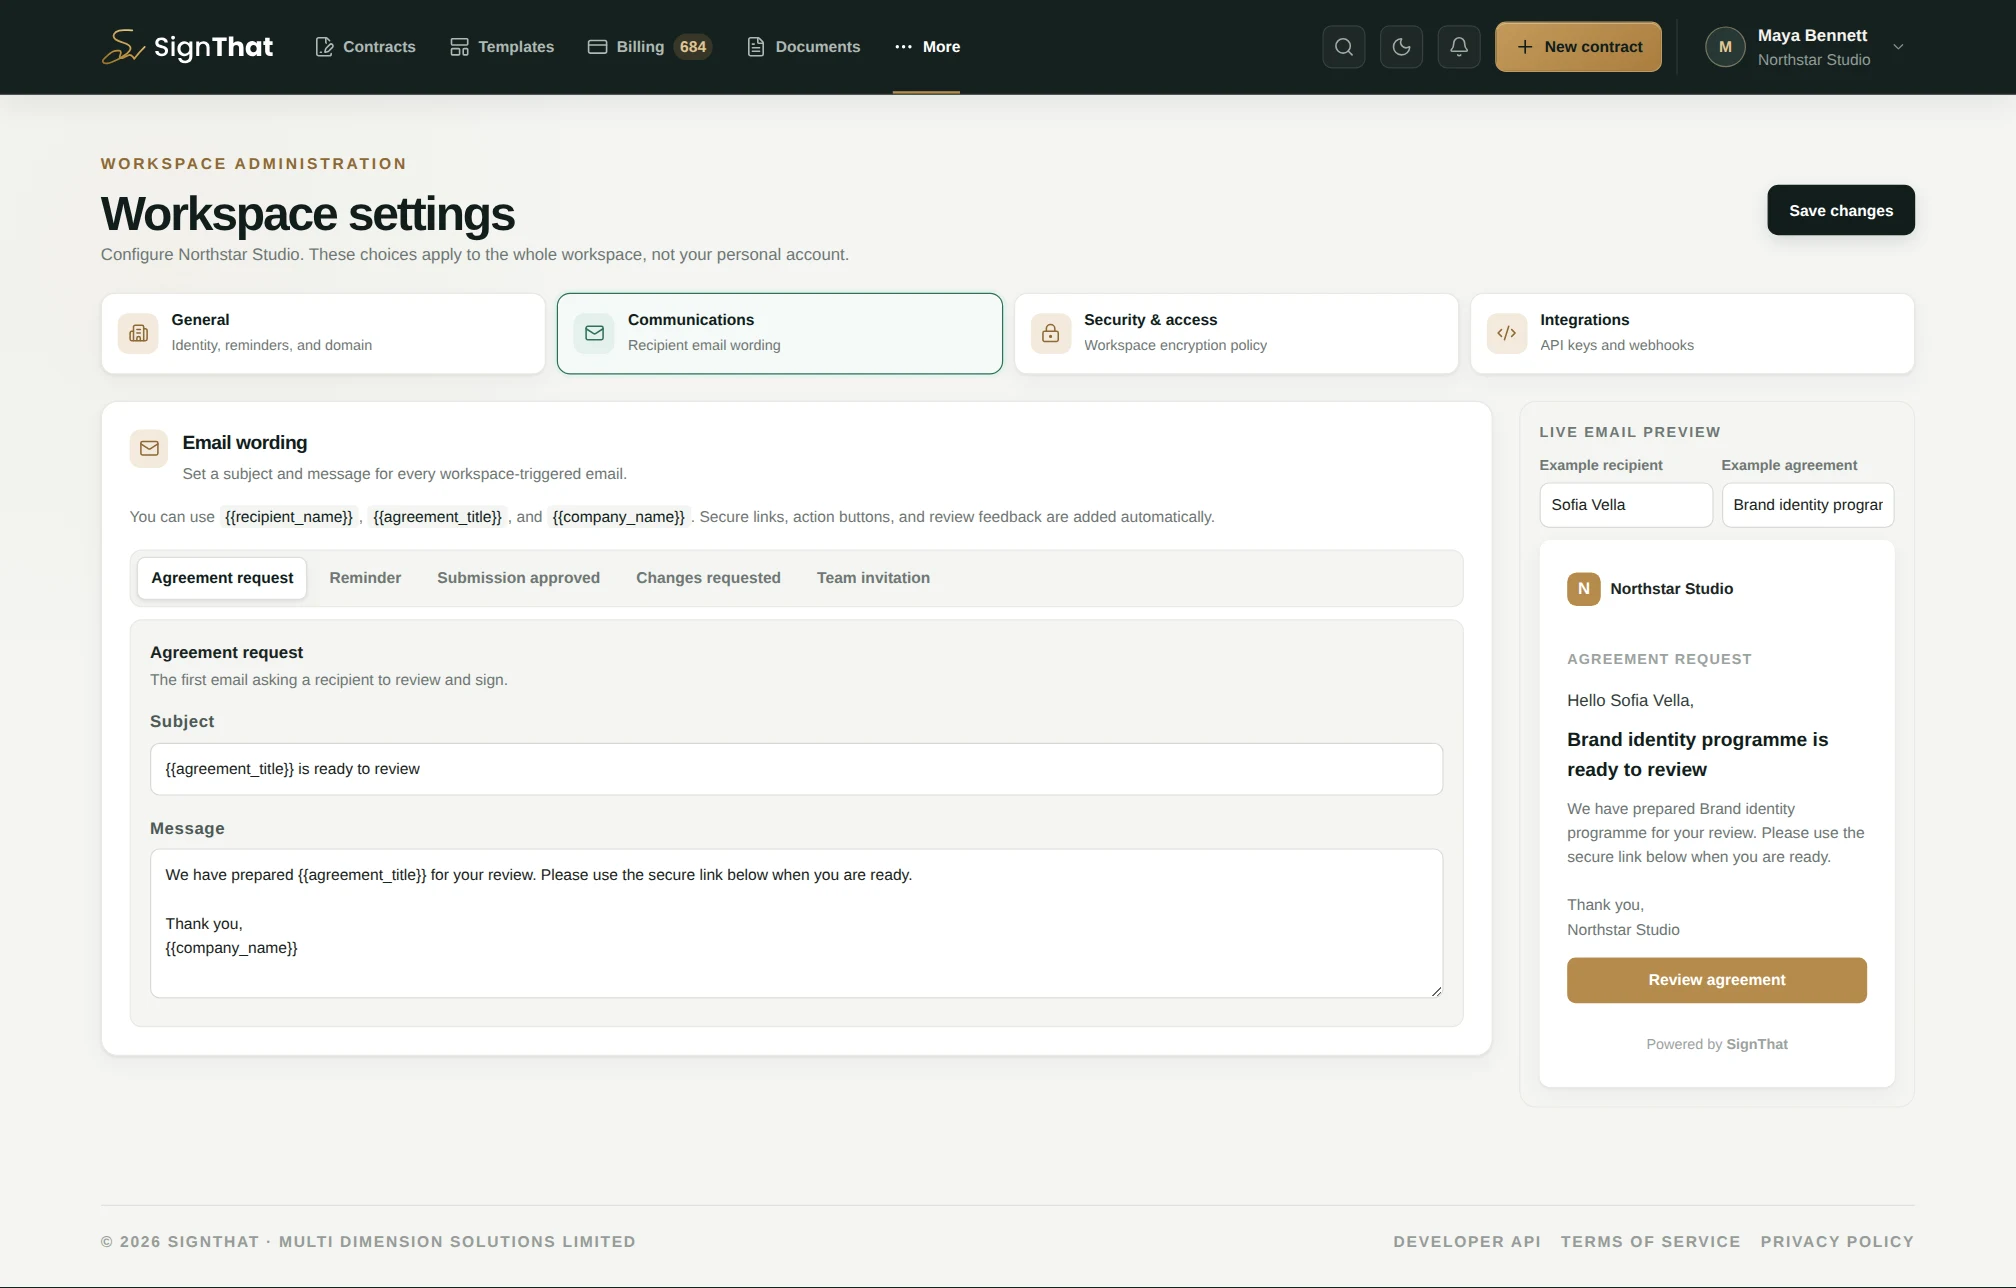Click the Workspace settings heading
Viewport: 2016px width, 1288px height.
308,214
